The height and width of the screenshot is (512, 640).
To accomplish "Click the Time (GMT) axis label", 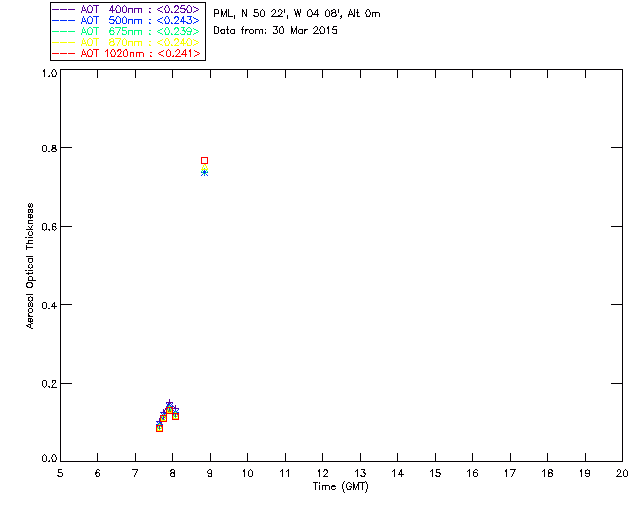I will point(340,486).
